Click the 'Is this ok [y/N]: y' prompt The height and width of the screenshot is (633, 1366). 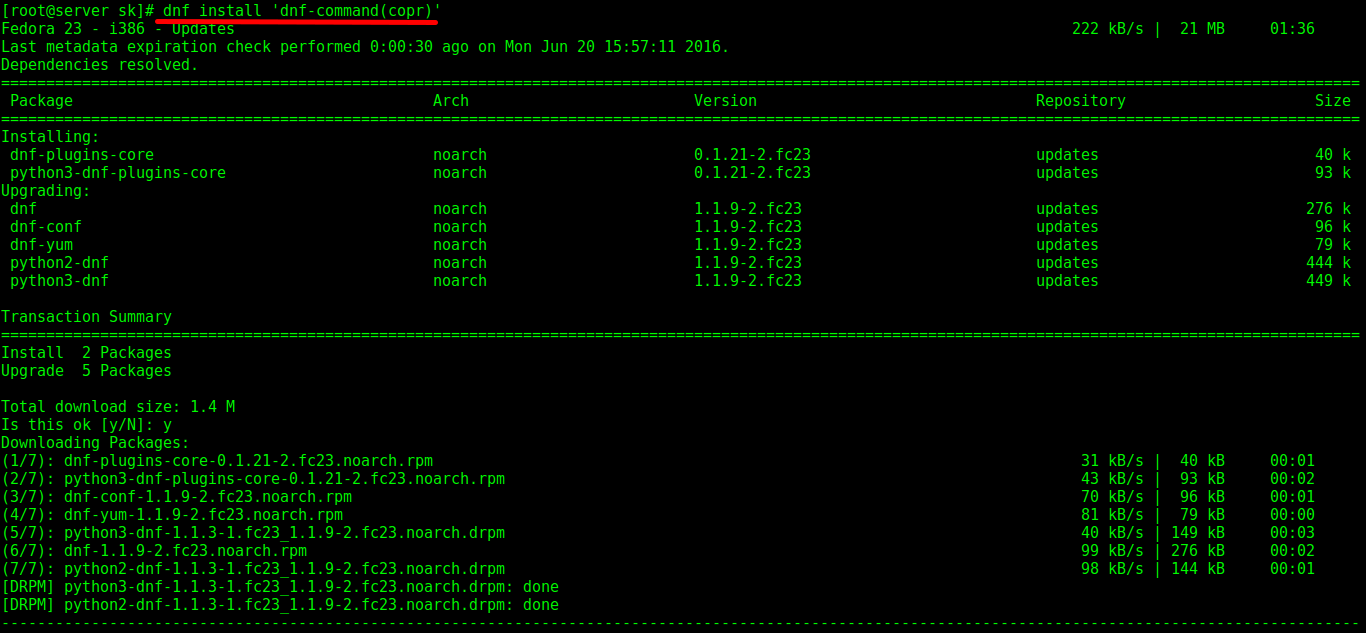pyautogui.click(x=87, y=425)
